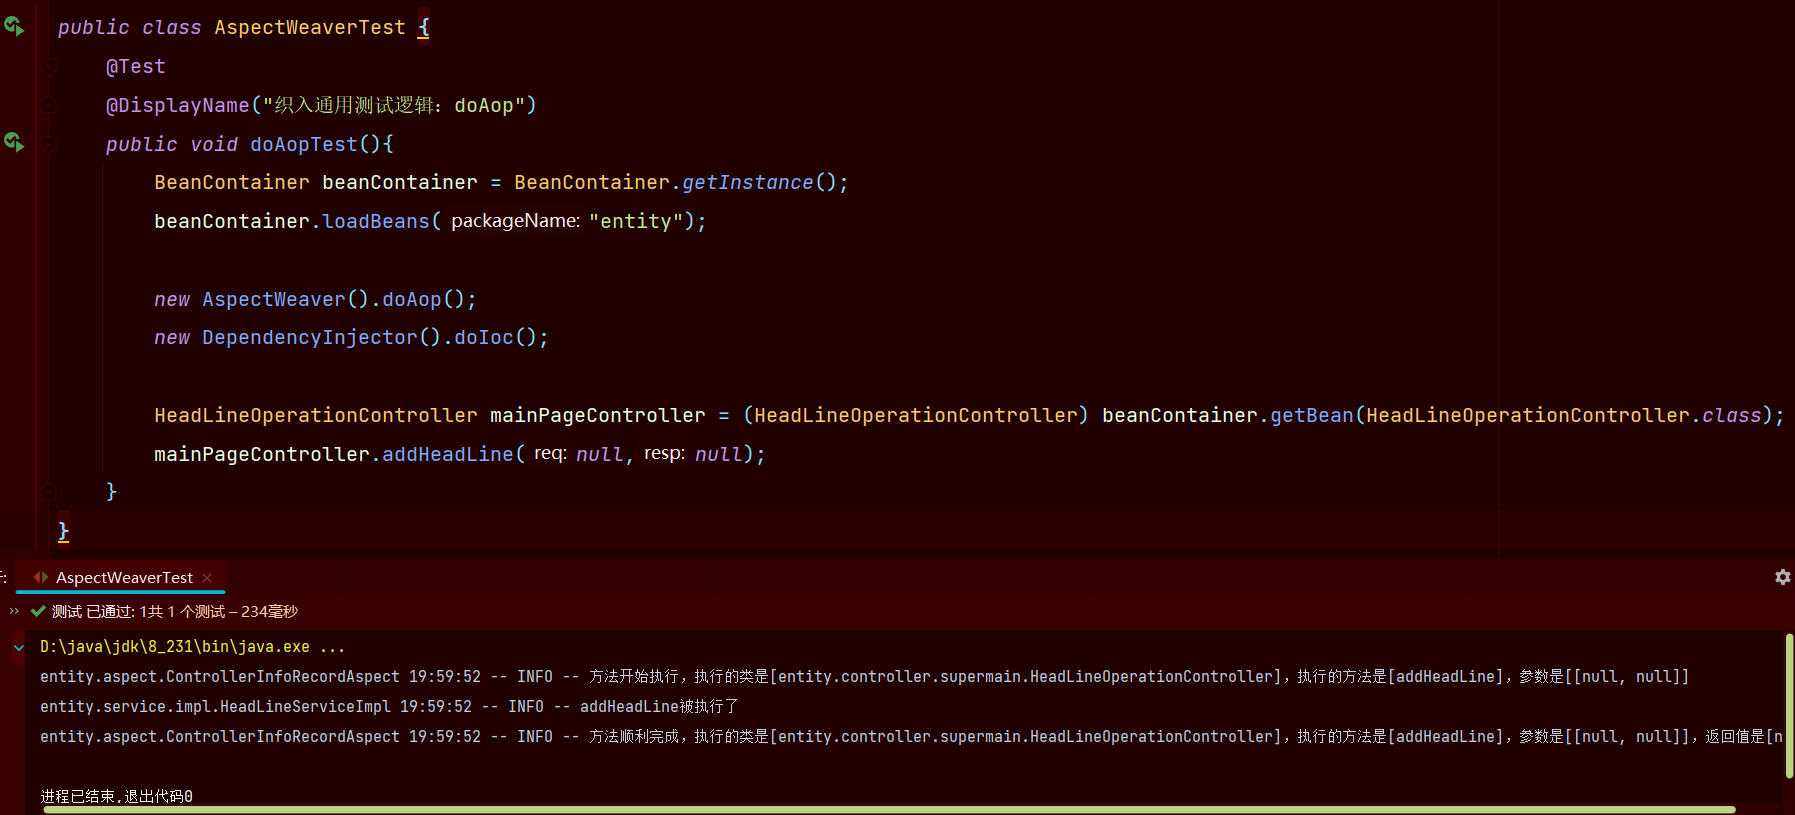Click the @DisplayName annotation
Image resolution: width=1795 pixels, height=815 pixels.
178,105
